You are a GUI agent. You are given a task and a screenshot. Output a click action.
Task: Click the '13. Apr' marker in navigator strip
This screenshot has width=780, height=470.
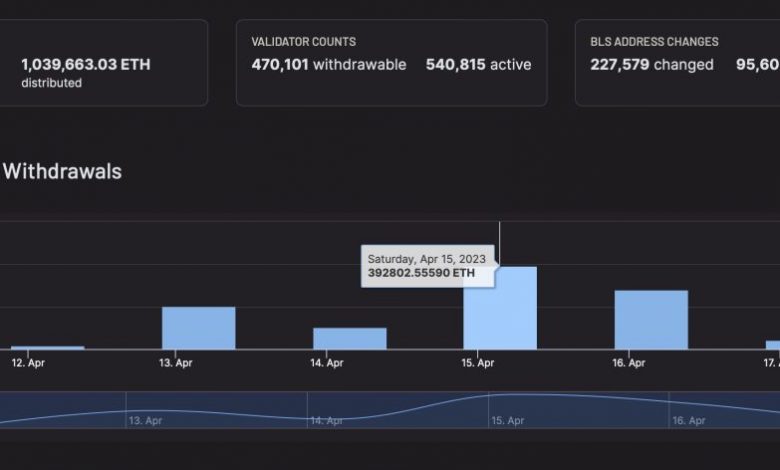click(x=144, y=421)
